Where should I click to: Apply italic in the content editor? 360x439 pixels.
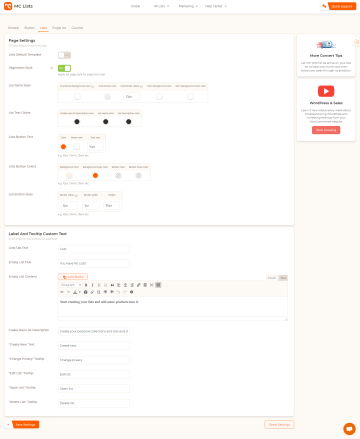pyautogui.click(x=92, y=285)
